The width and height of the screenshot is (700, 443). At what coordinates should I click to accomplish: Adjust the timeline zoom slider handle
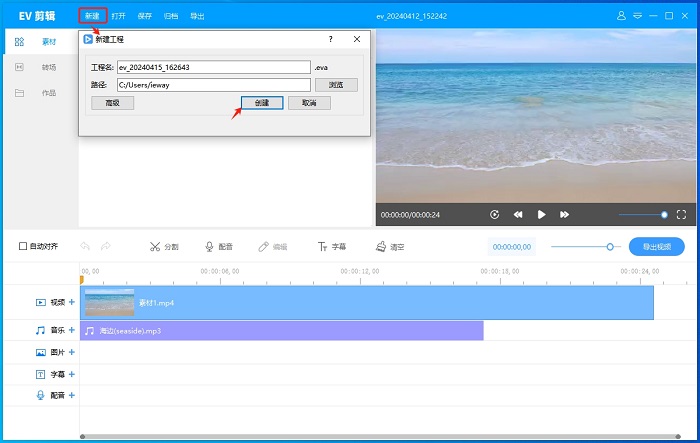click(x=609, y=246)
